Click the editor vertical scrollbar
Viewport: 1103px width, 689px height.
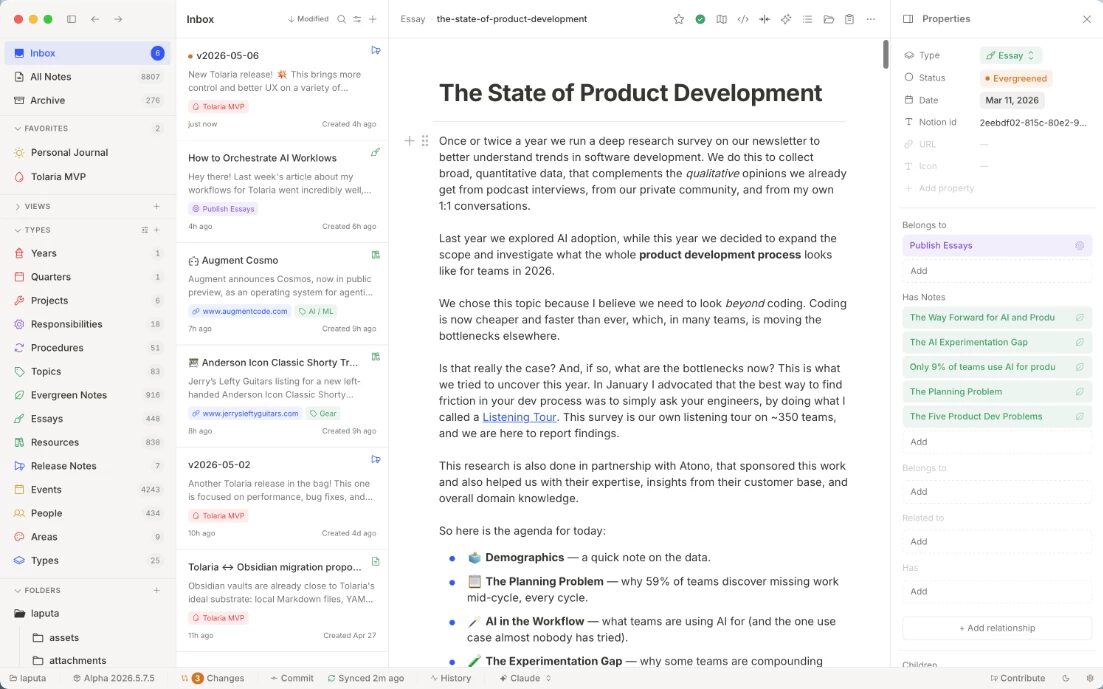[x=886, y=55]
